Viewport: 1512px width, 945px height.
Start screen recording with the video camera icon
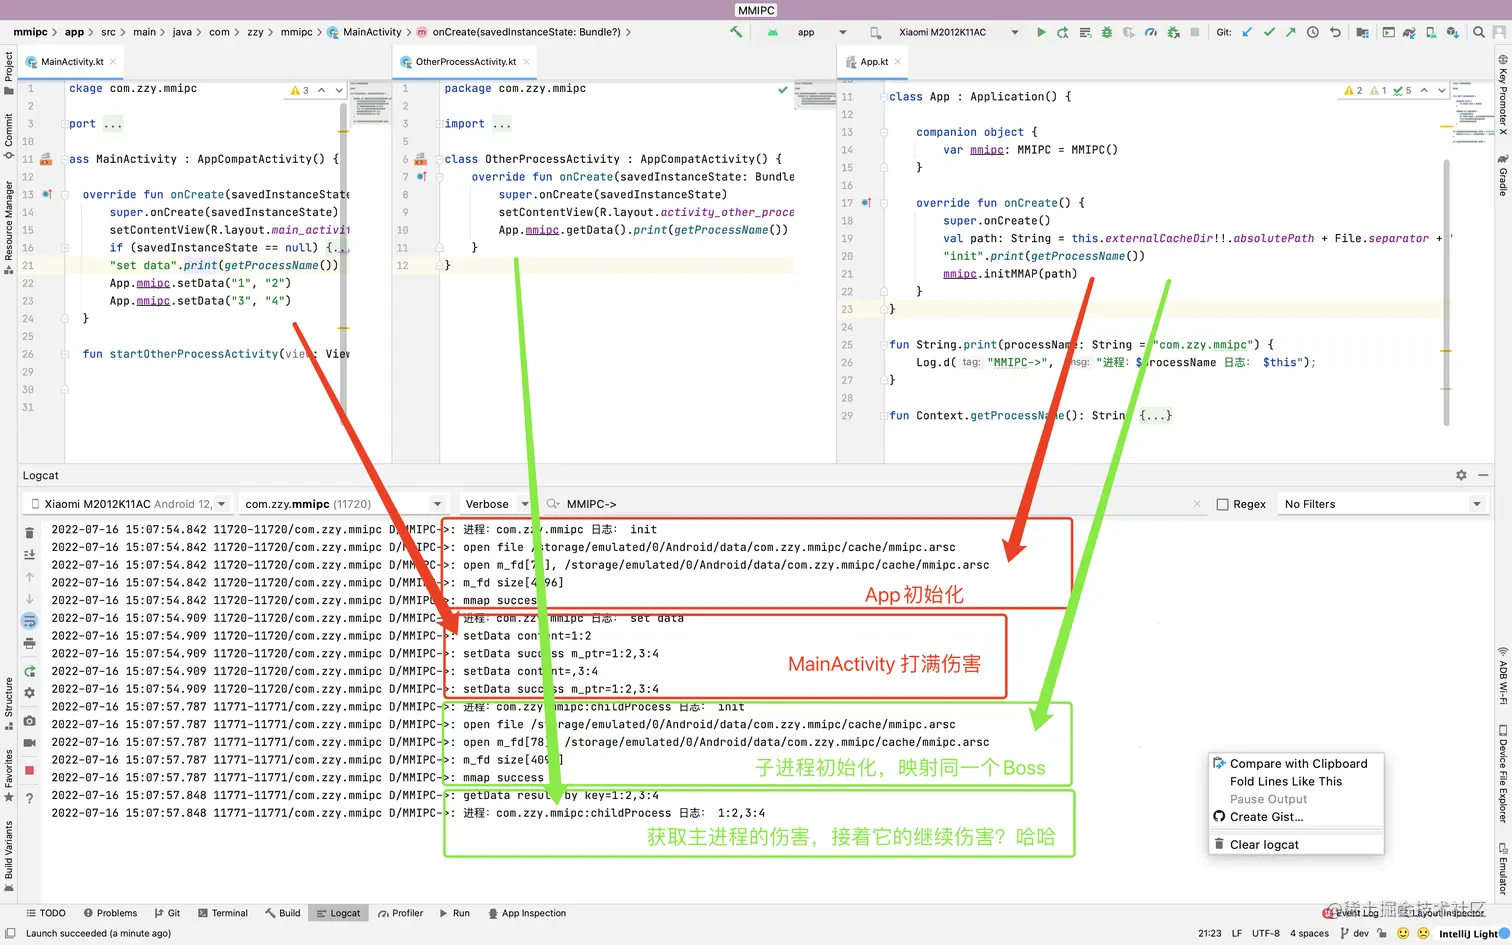[29, 742]
